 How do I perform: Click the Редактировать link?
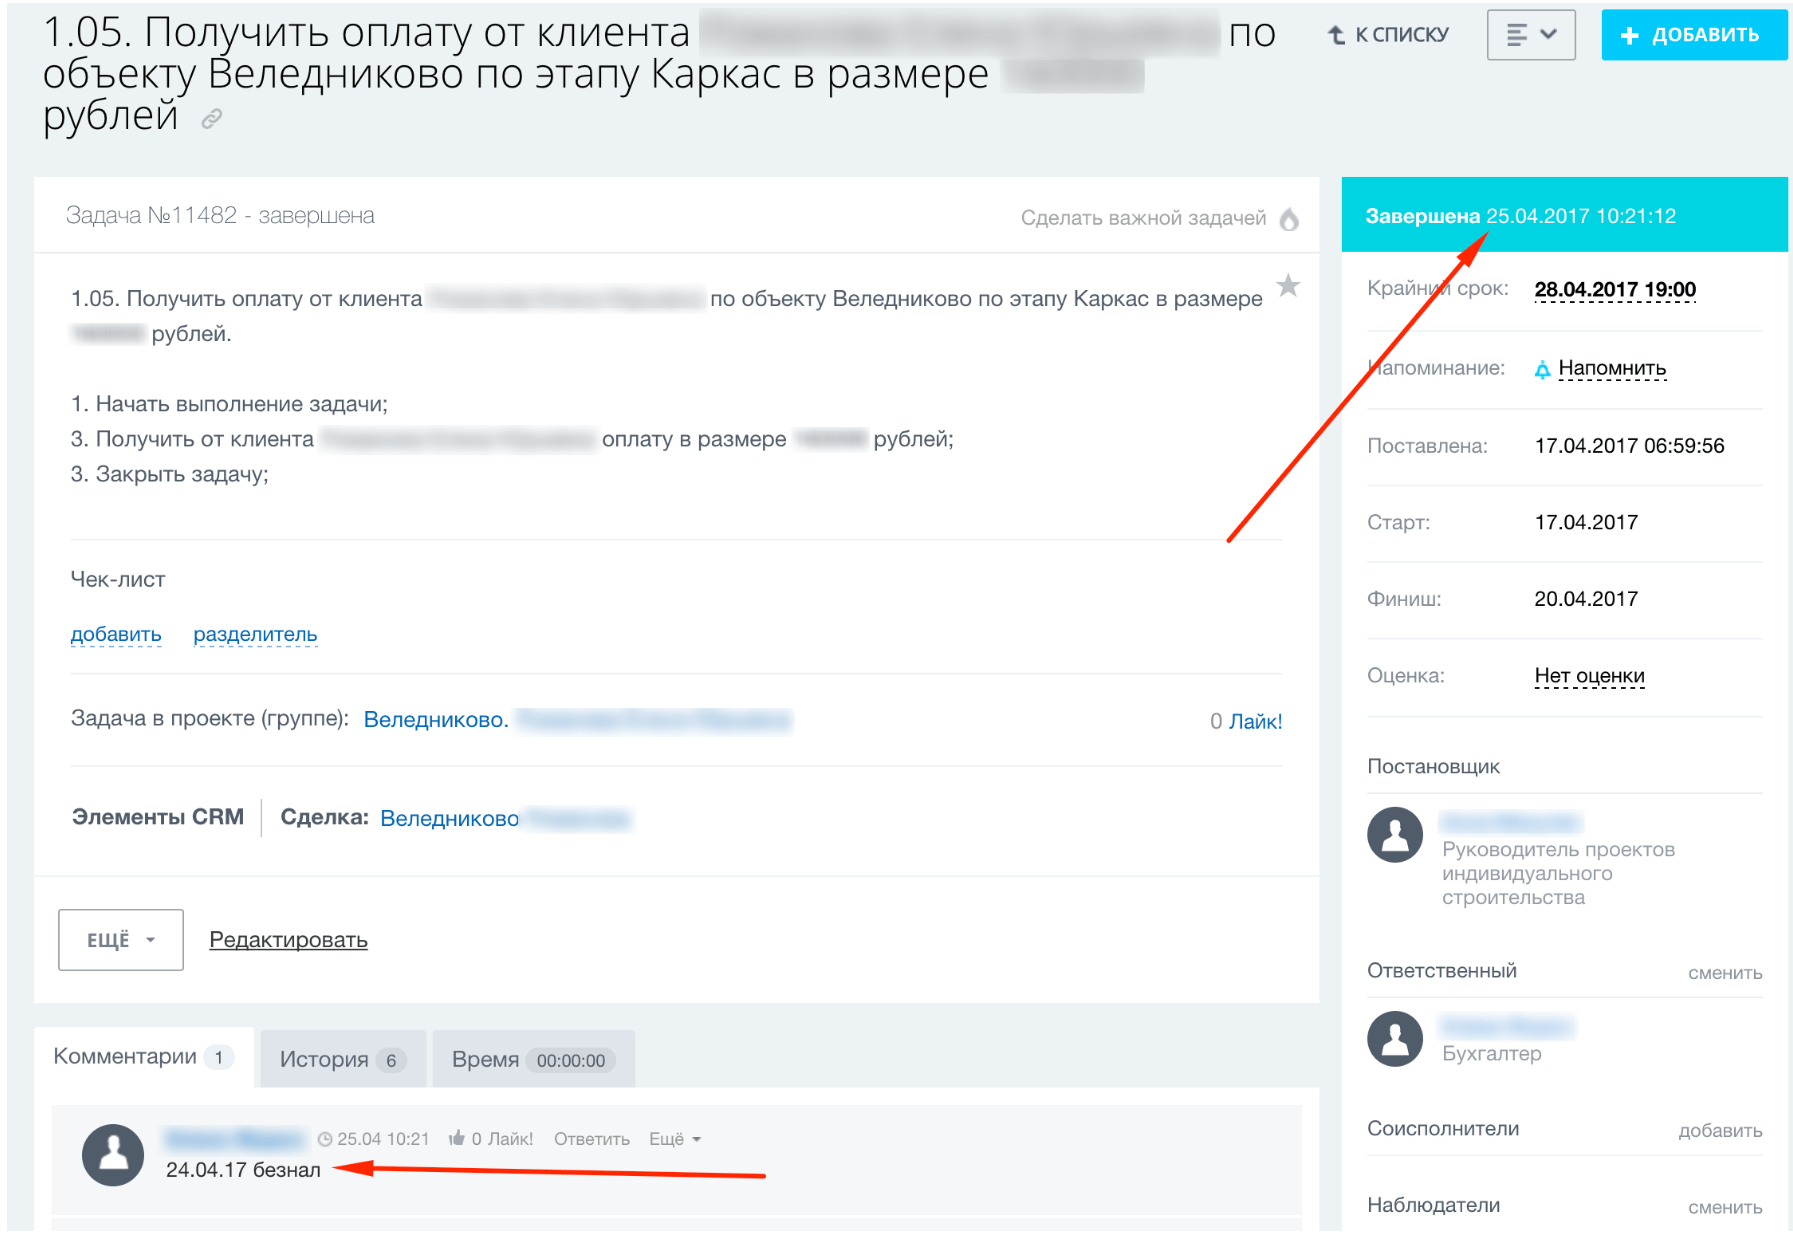(x=288, y=940)
